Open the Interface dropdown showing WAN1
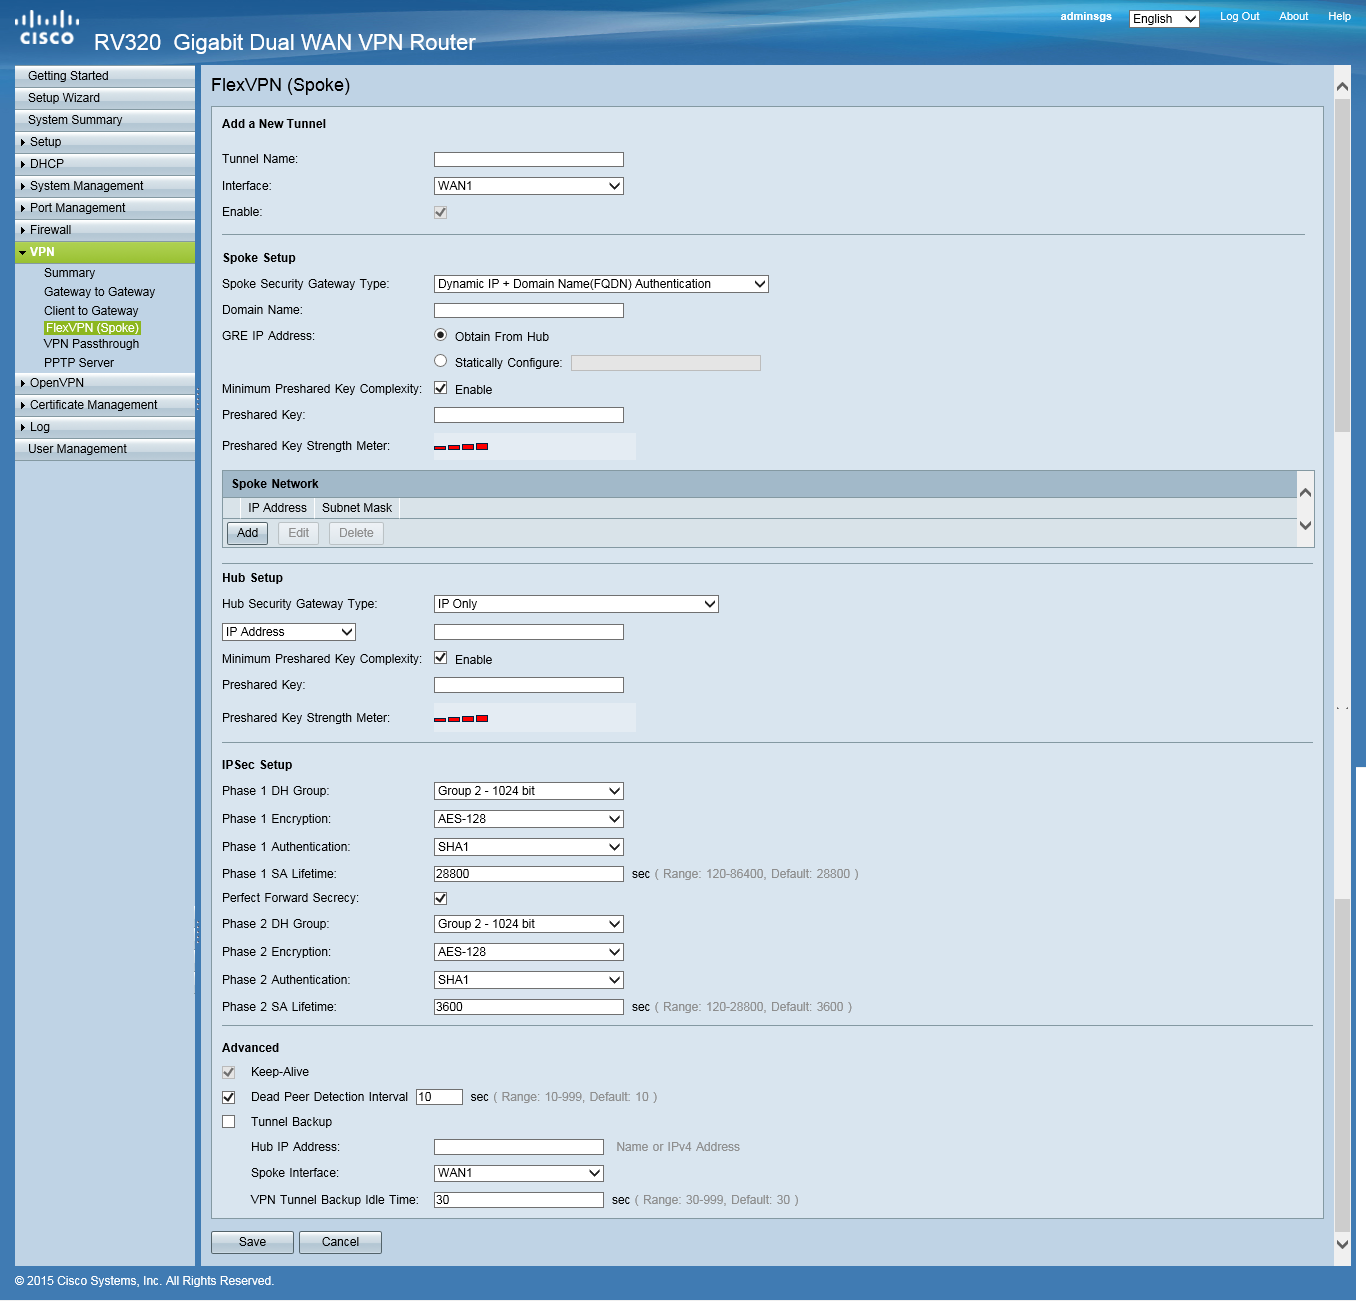 tap(527, 185)
